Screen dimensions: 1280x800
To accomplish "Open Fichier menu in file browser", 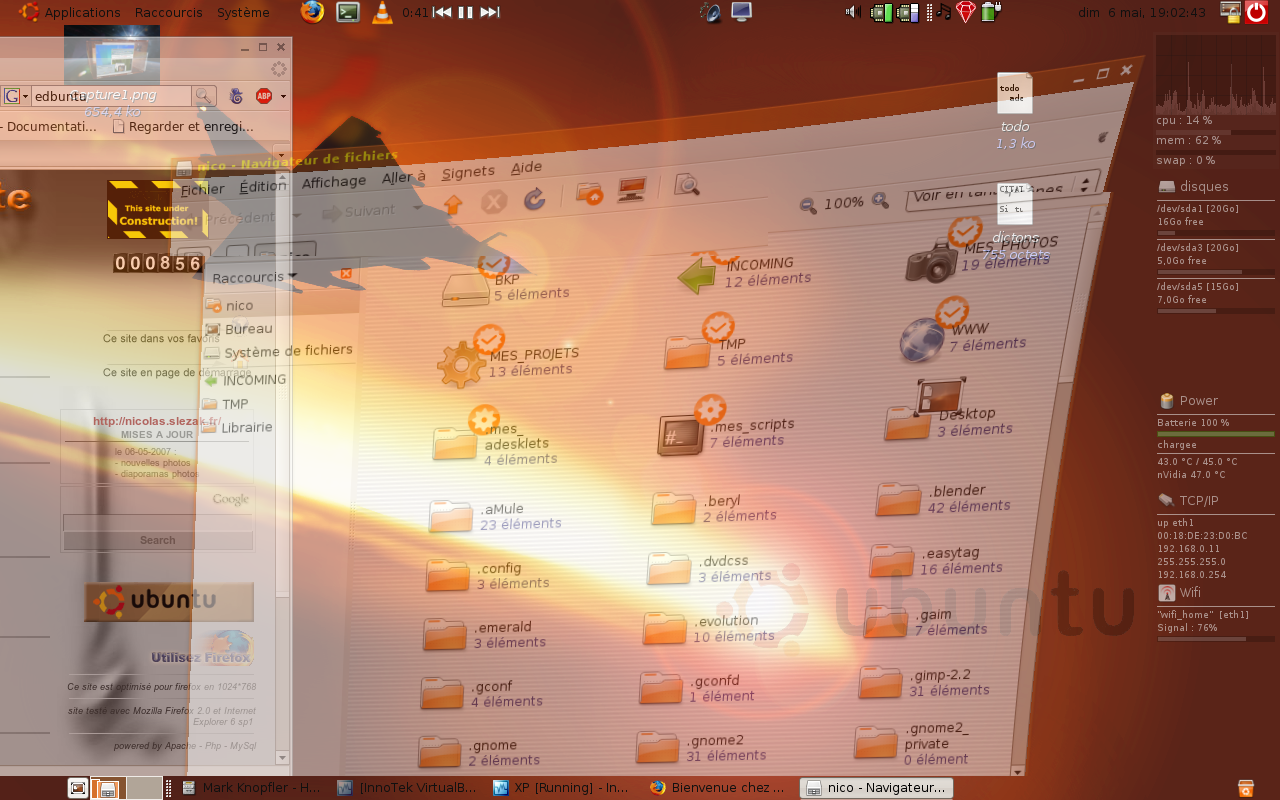I will [x=203, y=189].
